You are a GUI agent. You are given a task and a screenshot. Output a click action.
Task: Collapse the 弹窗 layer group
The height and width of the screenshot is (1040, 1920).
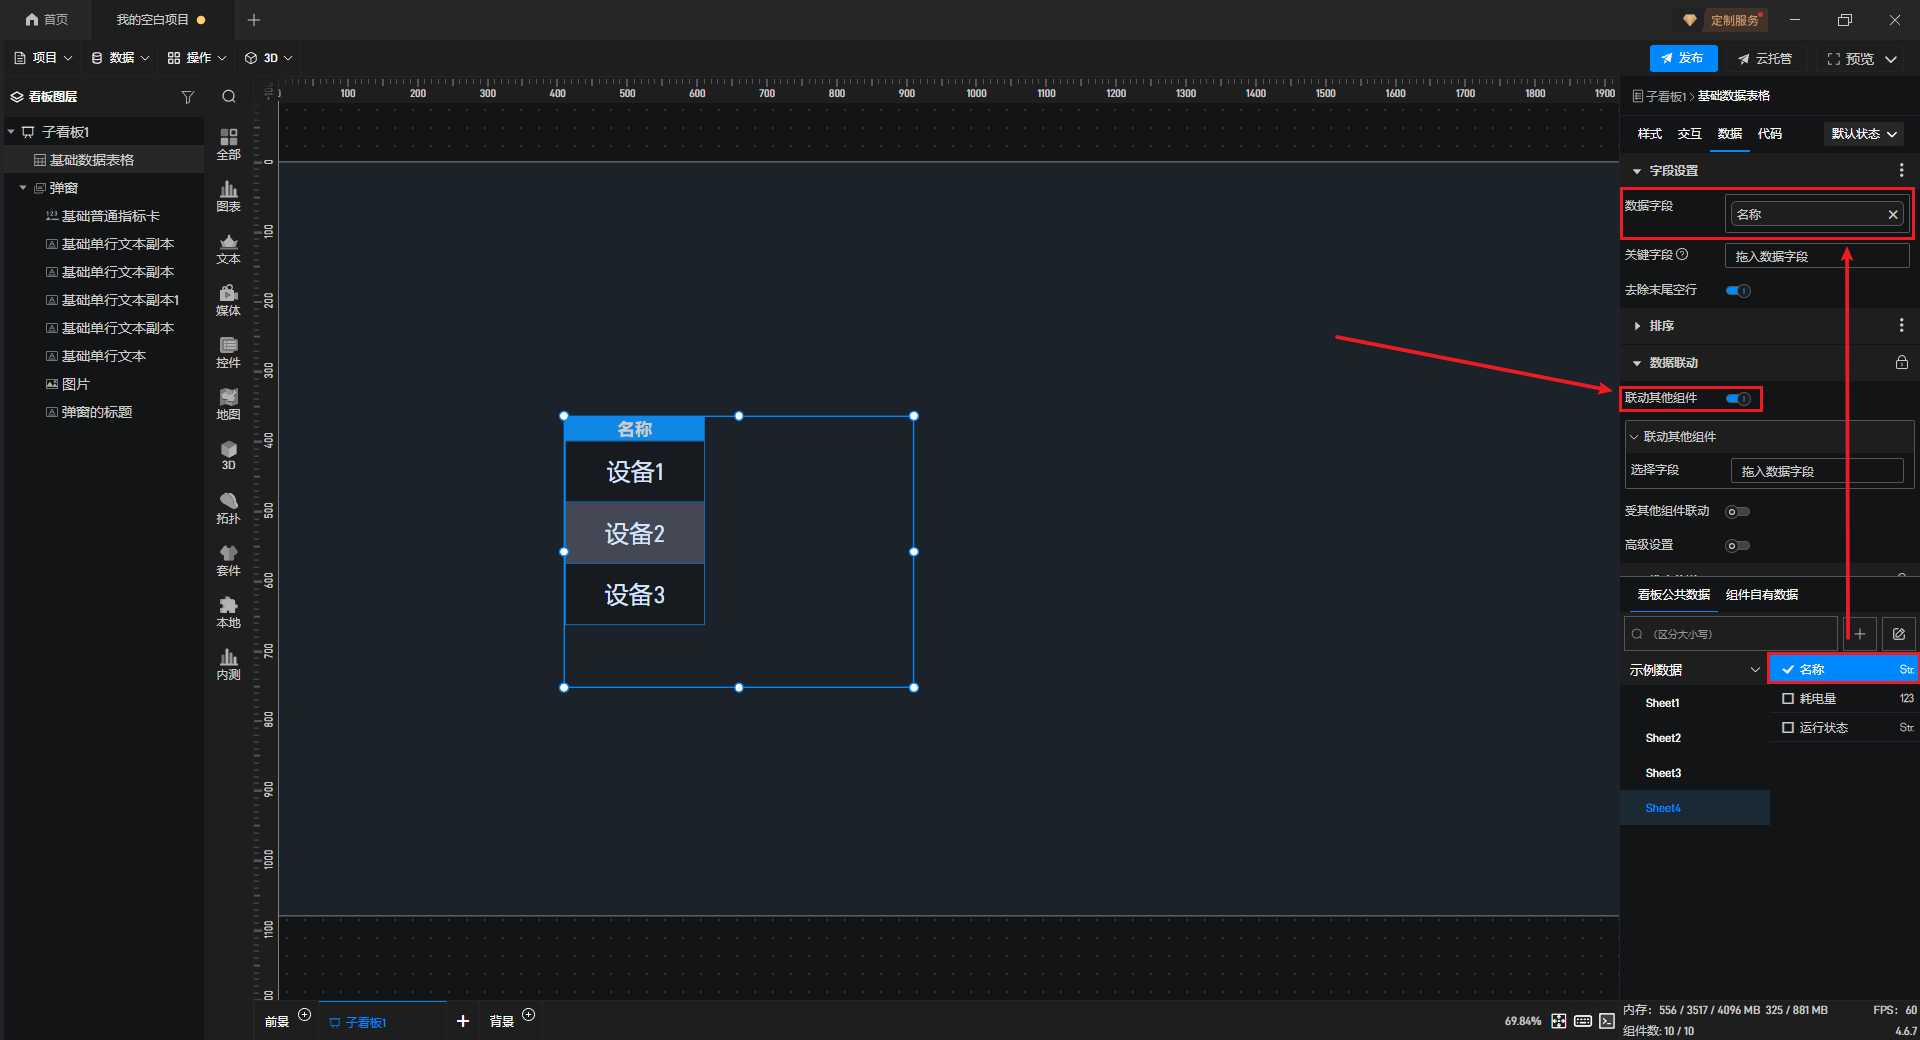point(23,188)
